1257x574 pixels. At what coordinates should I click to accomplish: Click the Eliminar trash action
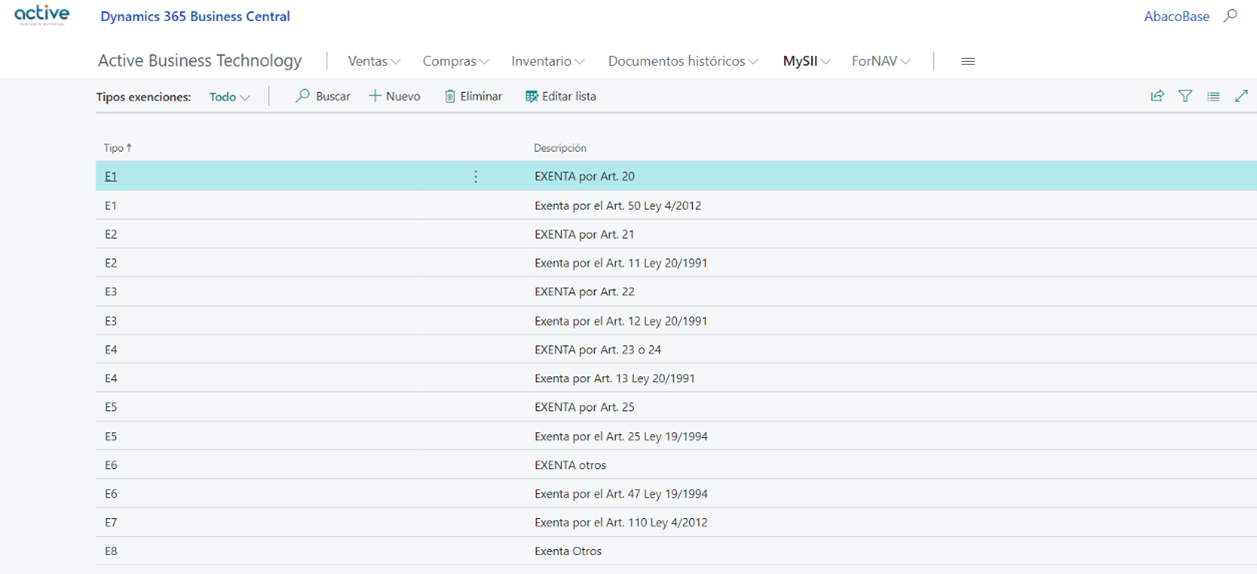pyautogui.click(x=473, y=96)
